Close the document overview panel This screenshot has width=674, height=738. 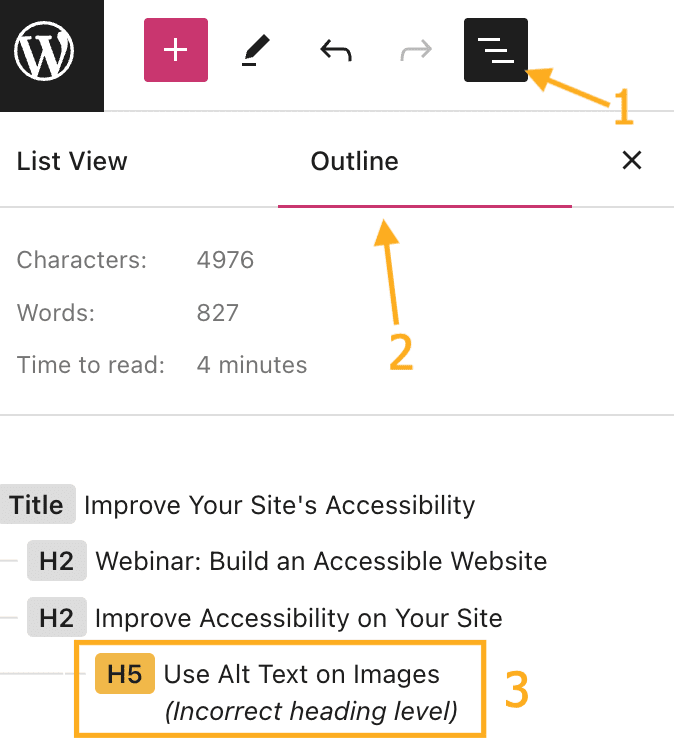tap(631, 161)
